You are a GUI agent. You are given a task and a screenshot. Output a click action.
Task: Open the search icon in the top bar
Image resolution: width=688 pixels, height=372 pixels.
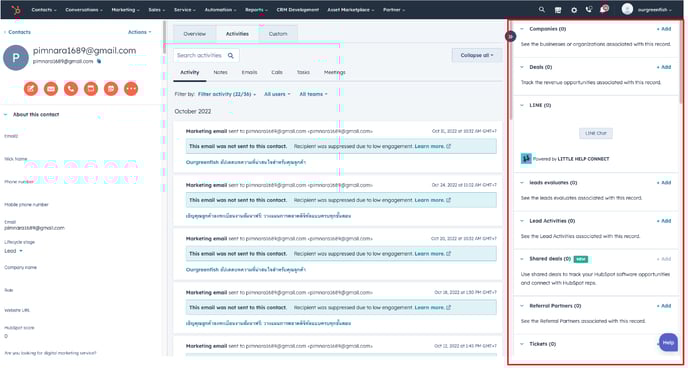coord(542,10)
